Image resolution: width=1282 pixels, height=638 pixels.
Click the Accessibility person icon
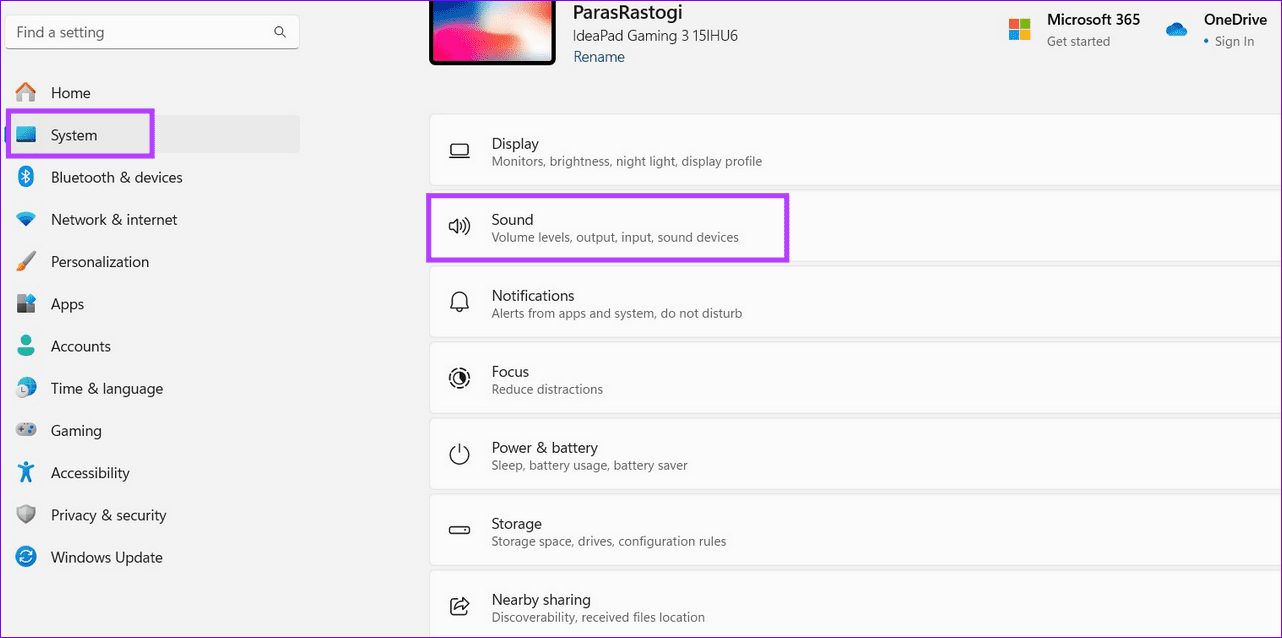click(25, 472)
